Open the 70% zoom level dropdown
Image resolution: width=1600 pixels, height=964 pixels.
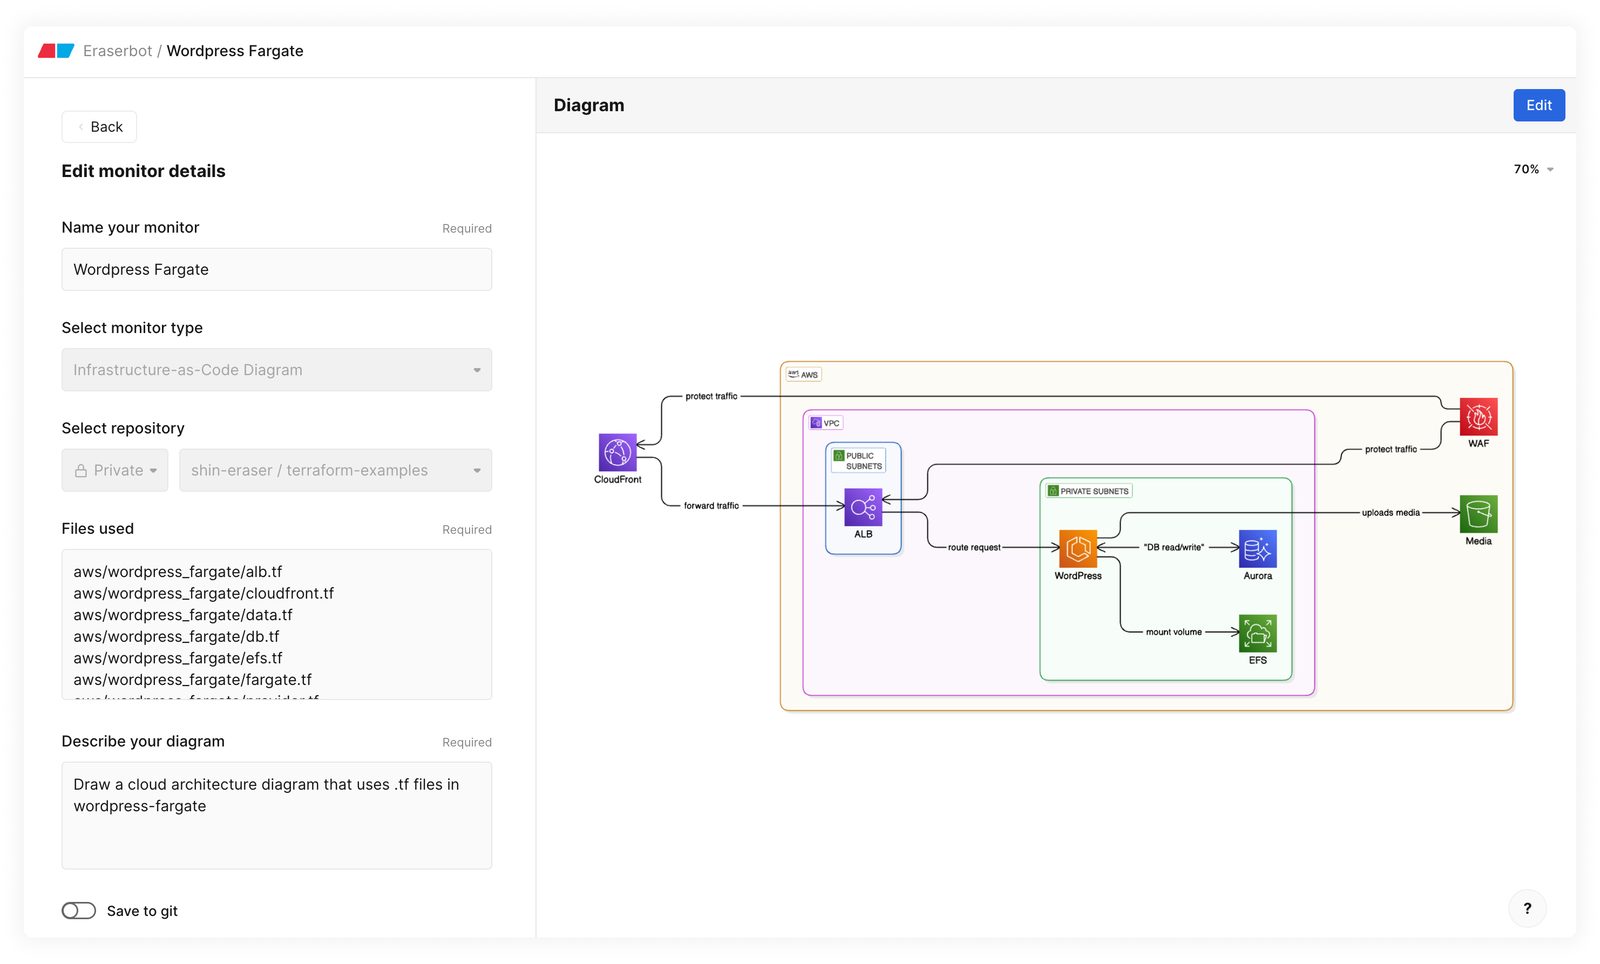1534,170
